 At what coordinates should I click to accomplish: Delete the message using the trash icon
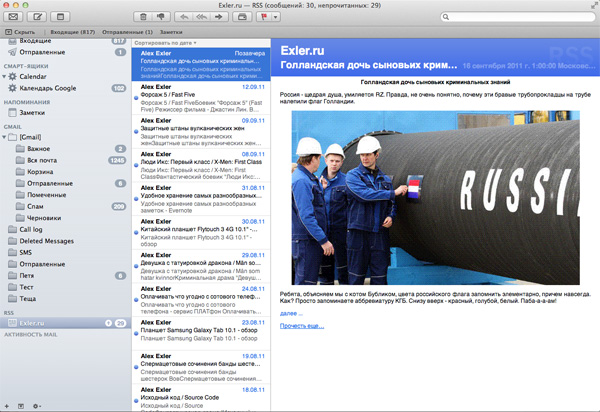(x=145, y=17)
